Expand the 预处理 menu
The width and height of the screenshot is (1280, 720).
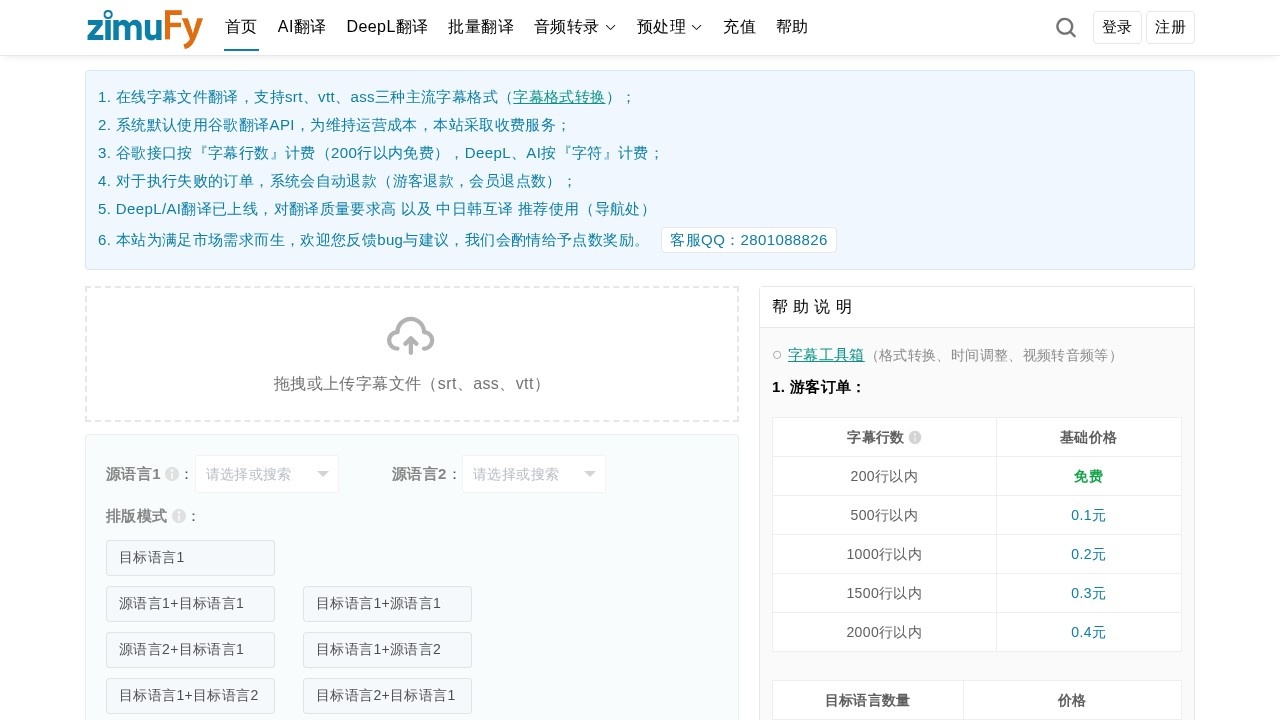pos(669,27)
